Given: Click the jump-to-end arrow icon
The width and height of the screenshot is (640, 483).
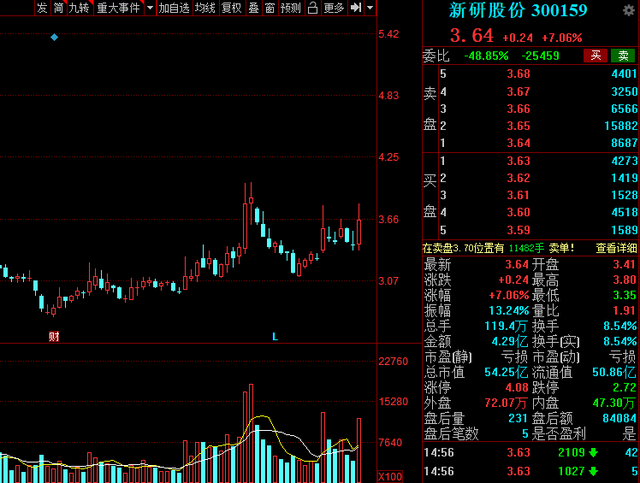Looking at the screenshot, I should (356, 8).
